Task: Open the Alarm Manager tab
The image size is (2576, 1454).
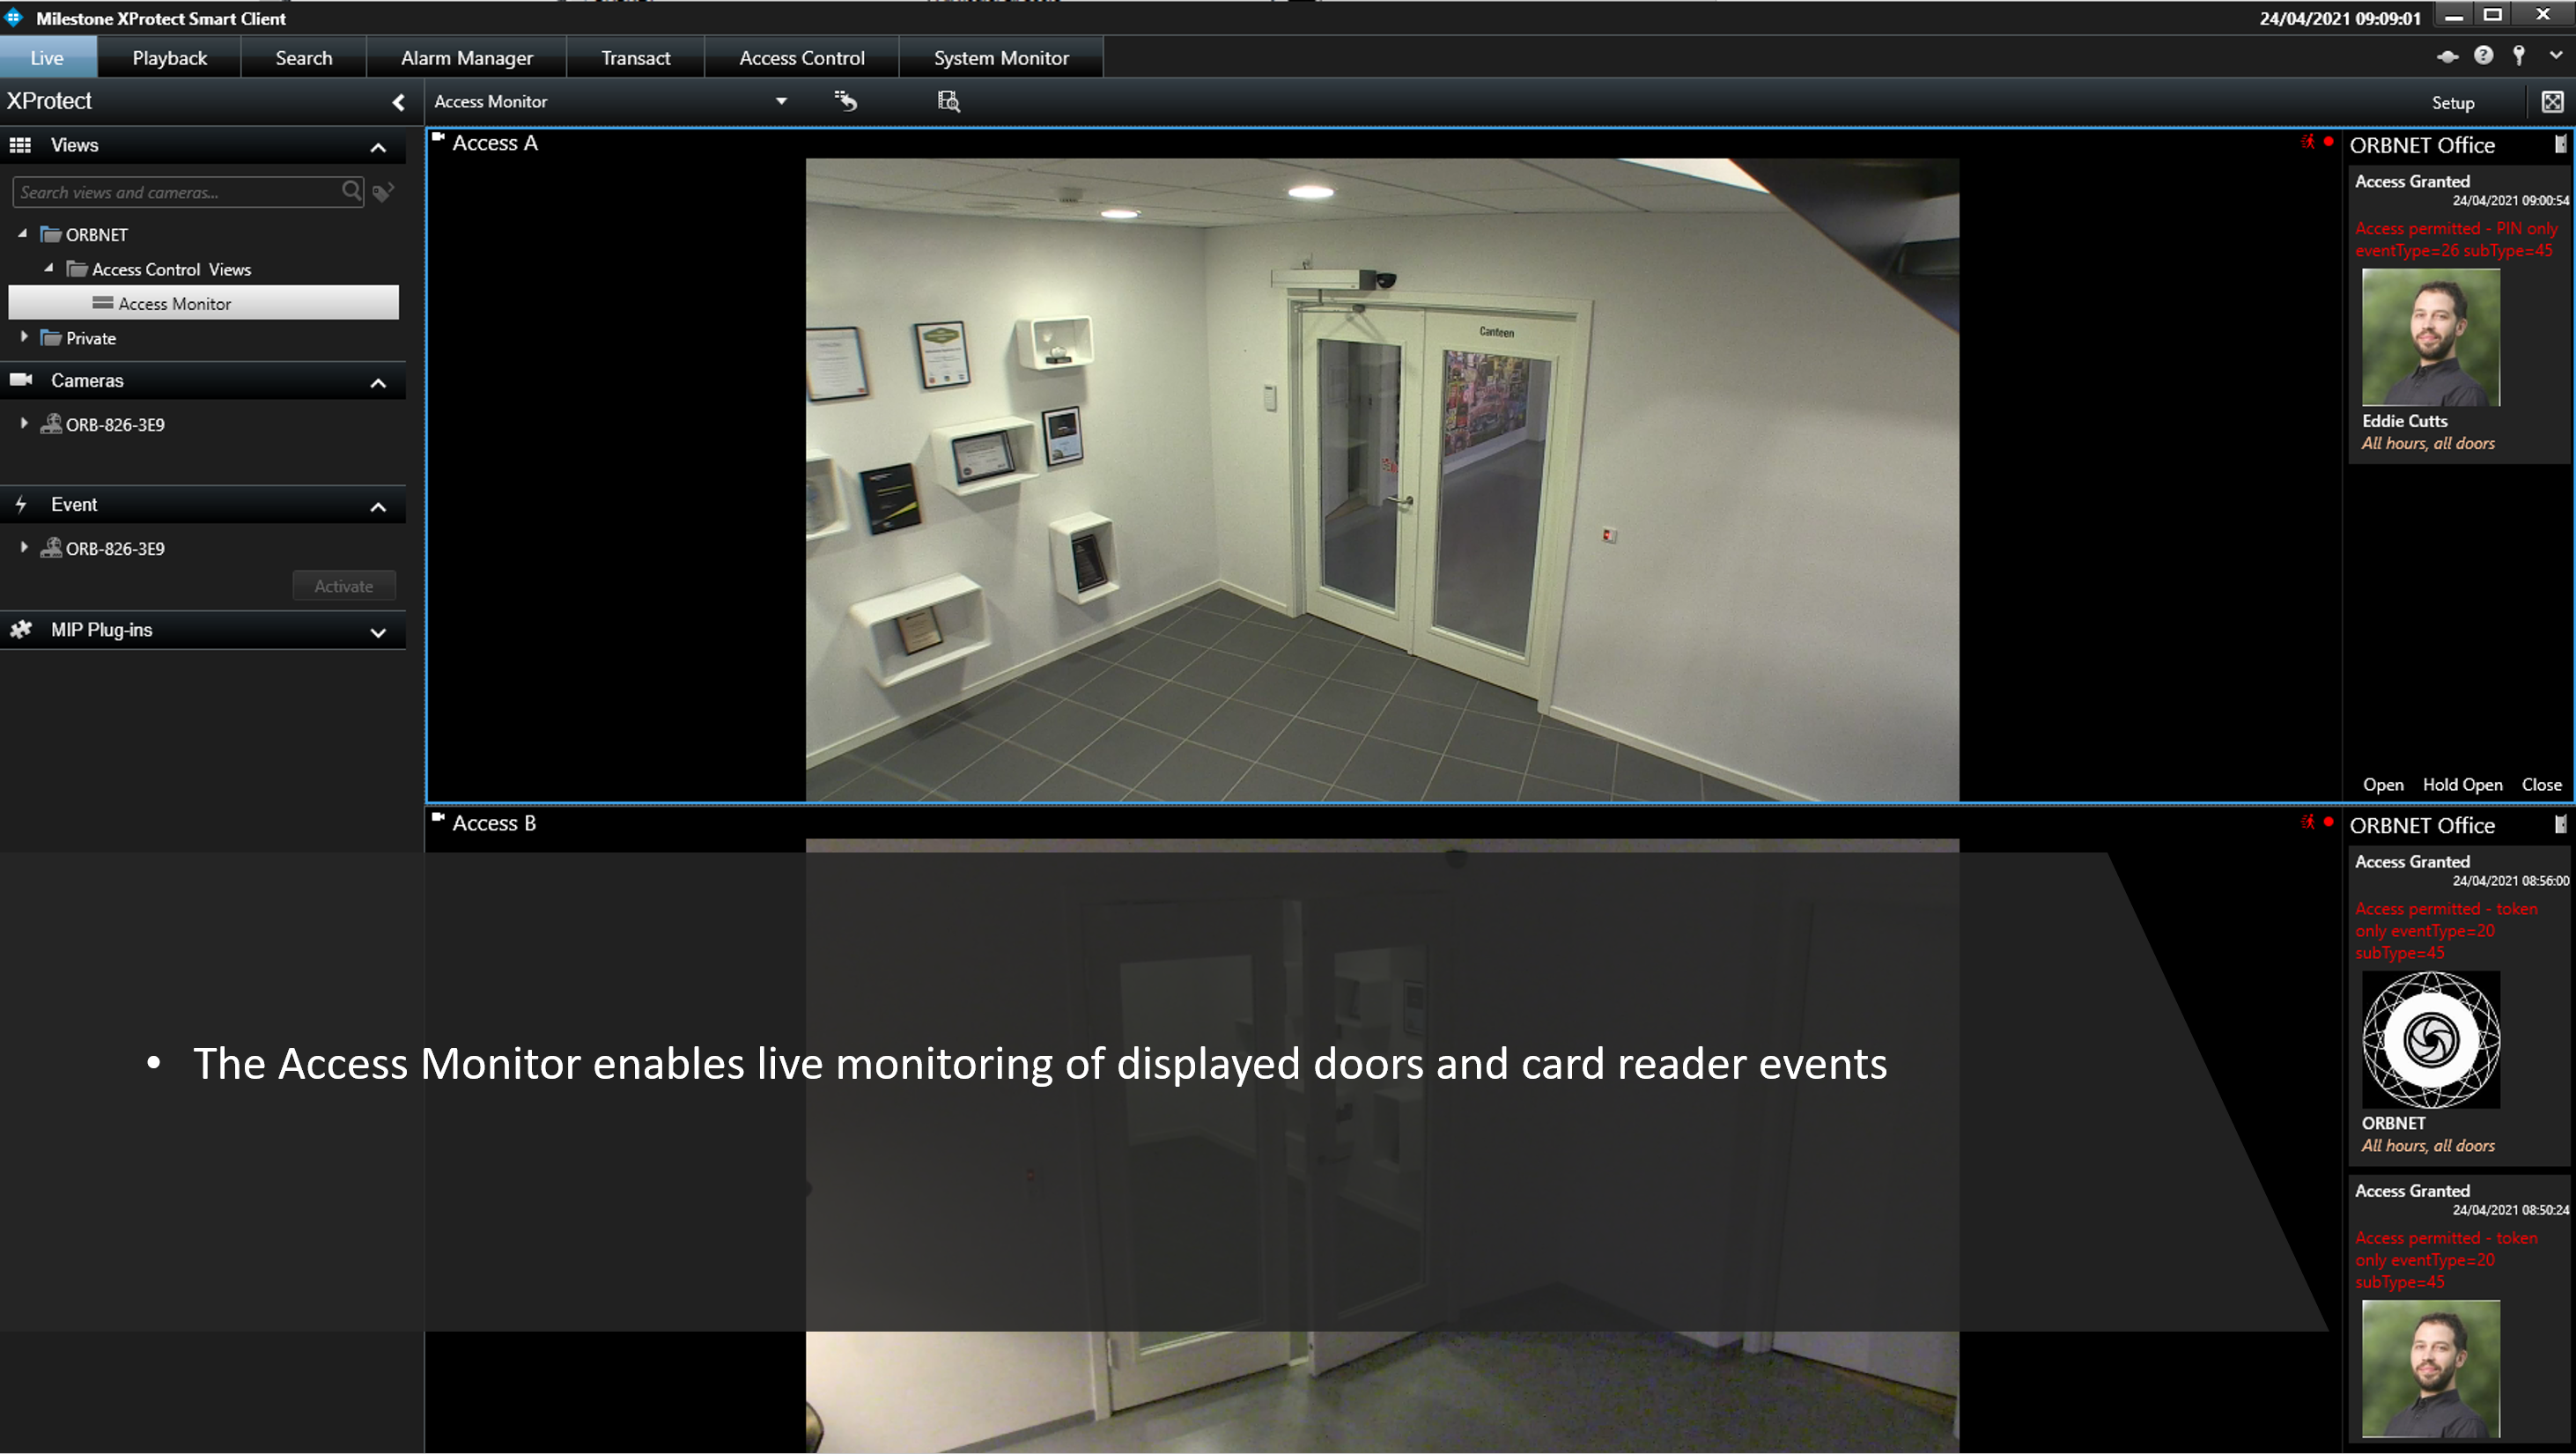Action: coord(467,58)
